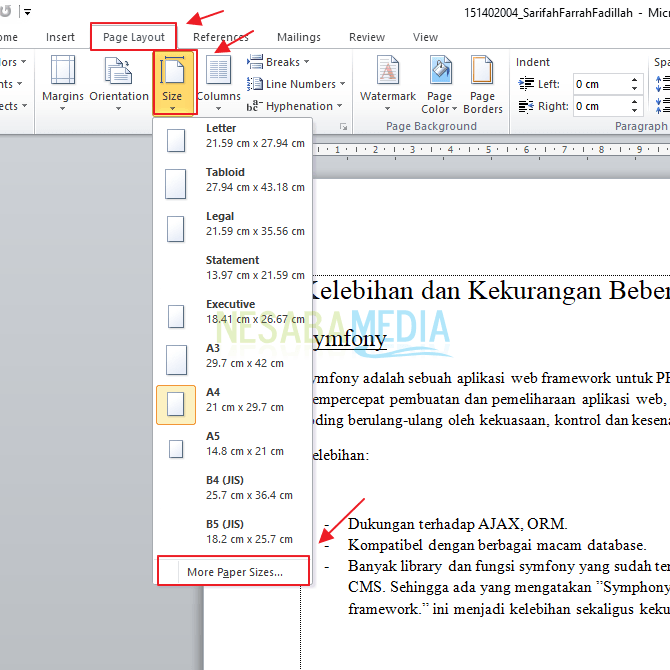Switch to the References tab

pyautogui.click(x=220, y=37)
